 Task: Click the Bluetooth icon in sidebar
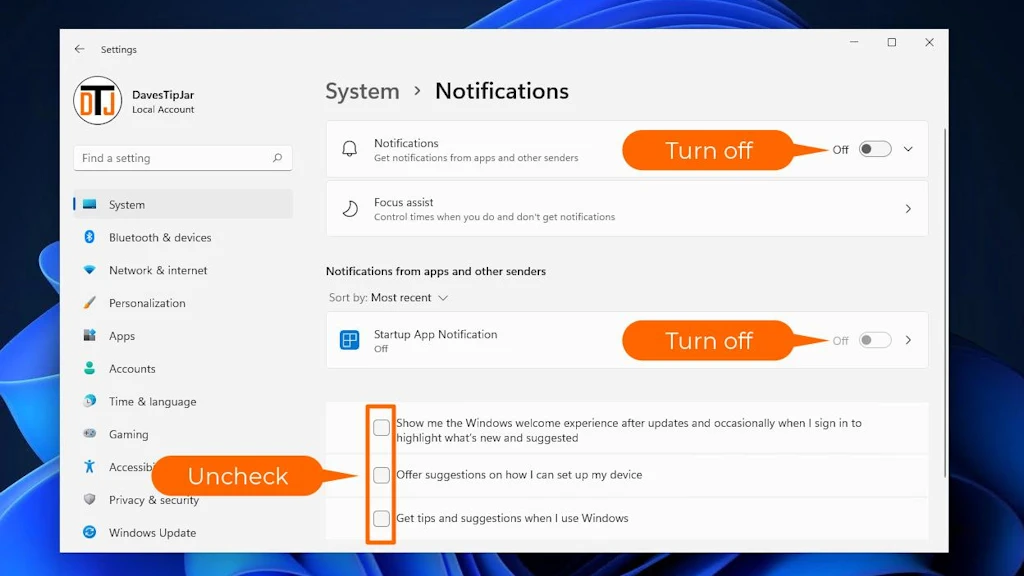[89, 237]
